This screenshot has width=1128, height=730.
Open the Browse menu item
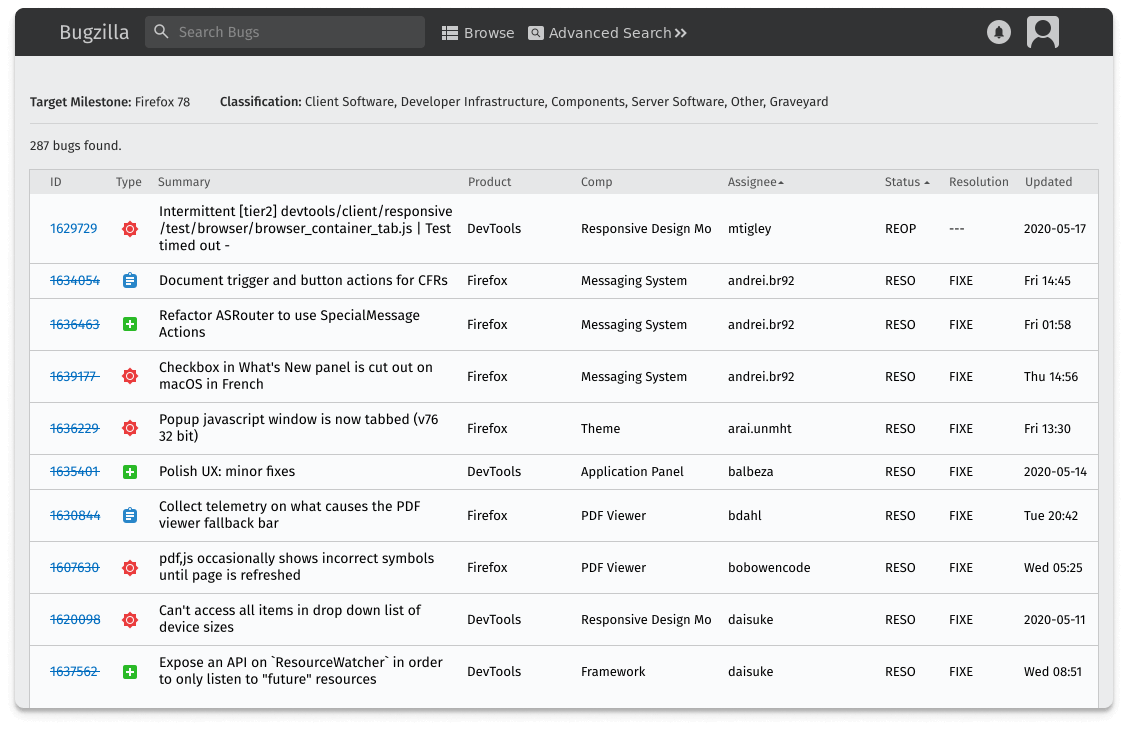[x=478, y=33]
